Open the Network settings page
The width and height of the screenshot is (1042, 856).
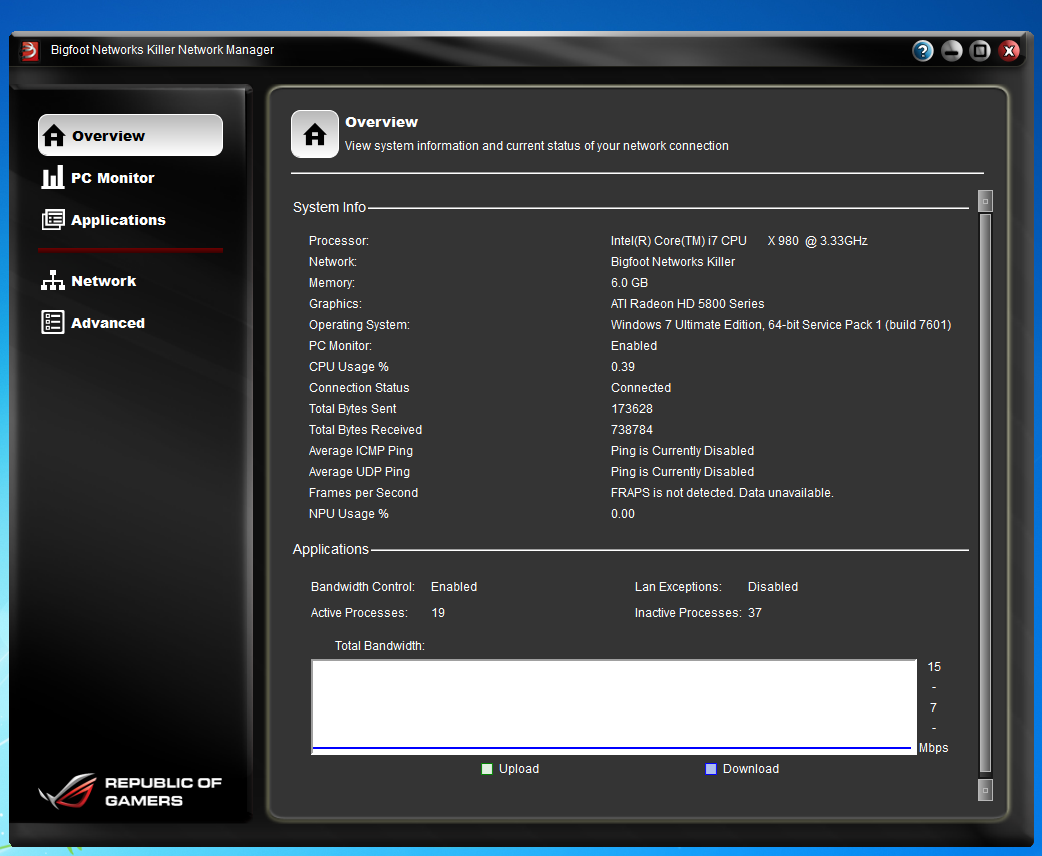pyautogui.click(x=104, y=281)
